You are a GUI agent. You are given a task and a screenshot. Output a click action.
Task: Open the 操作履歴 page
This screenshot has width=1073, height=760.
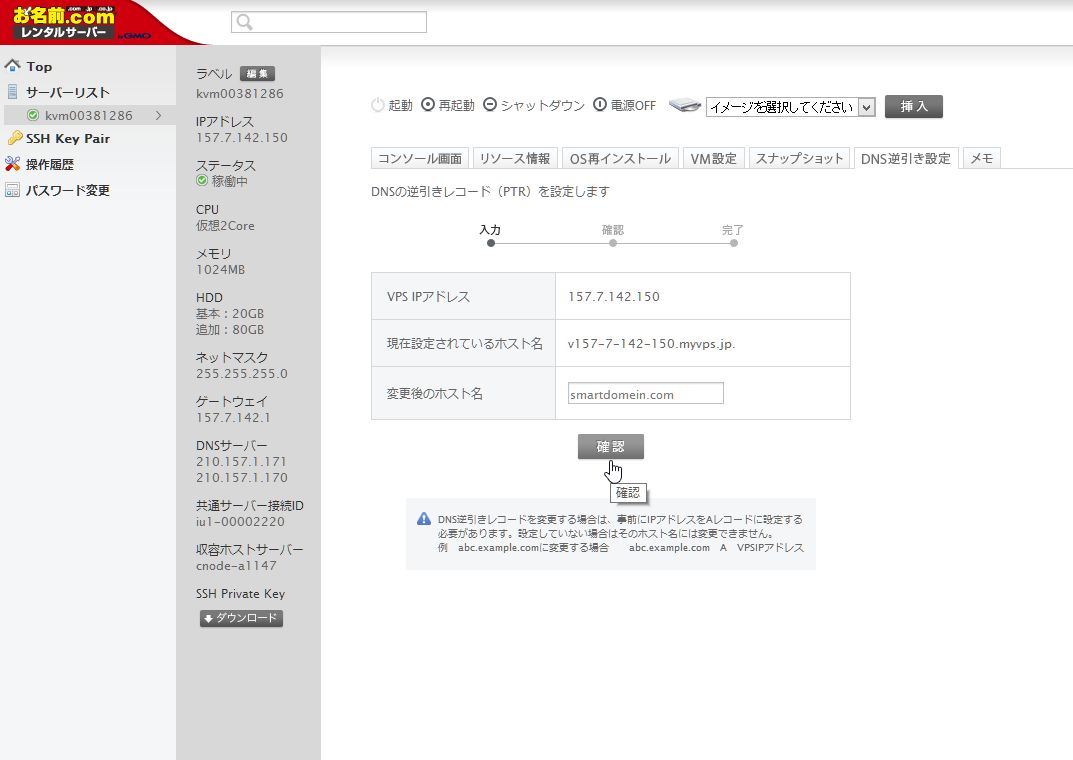[49, 164]
